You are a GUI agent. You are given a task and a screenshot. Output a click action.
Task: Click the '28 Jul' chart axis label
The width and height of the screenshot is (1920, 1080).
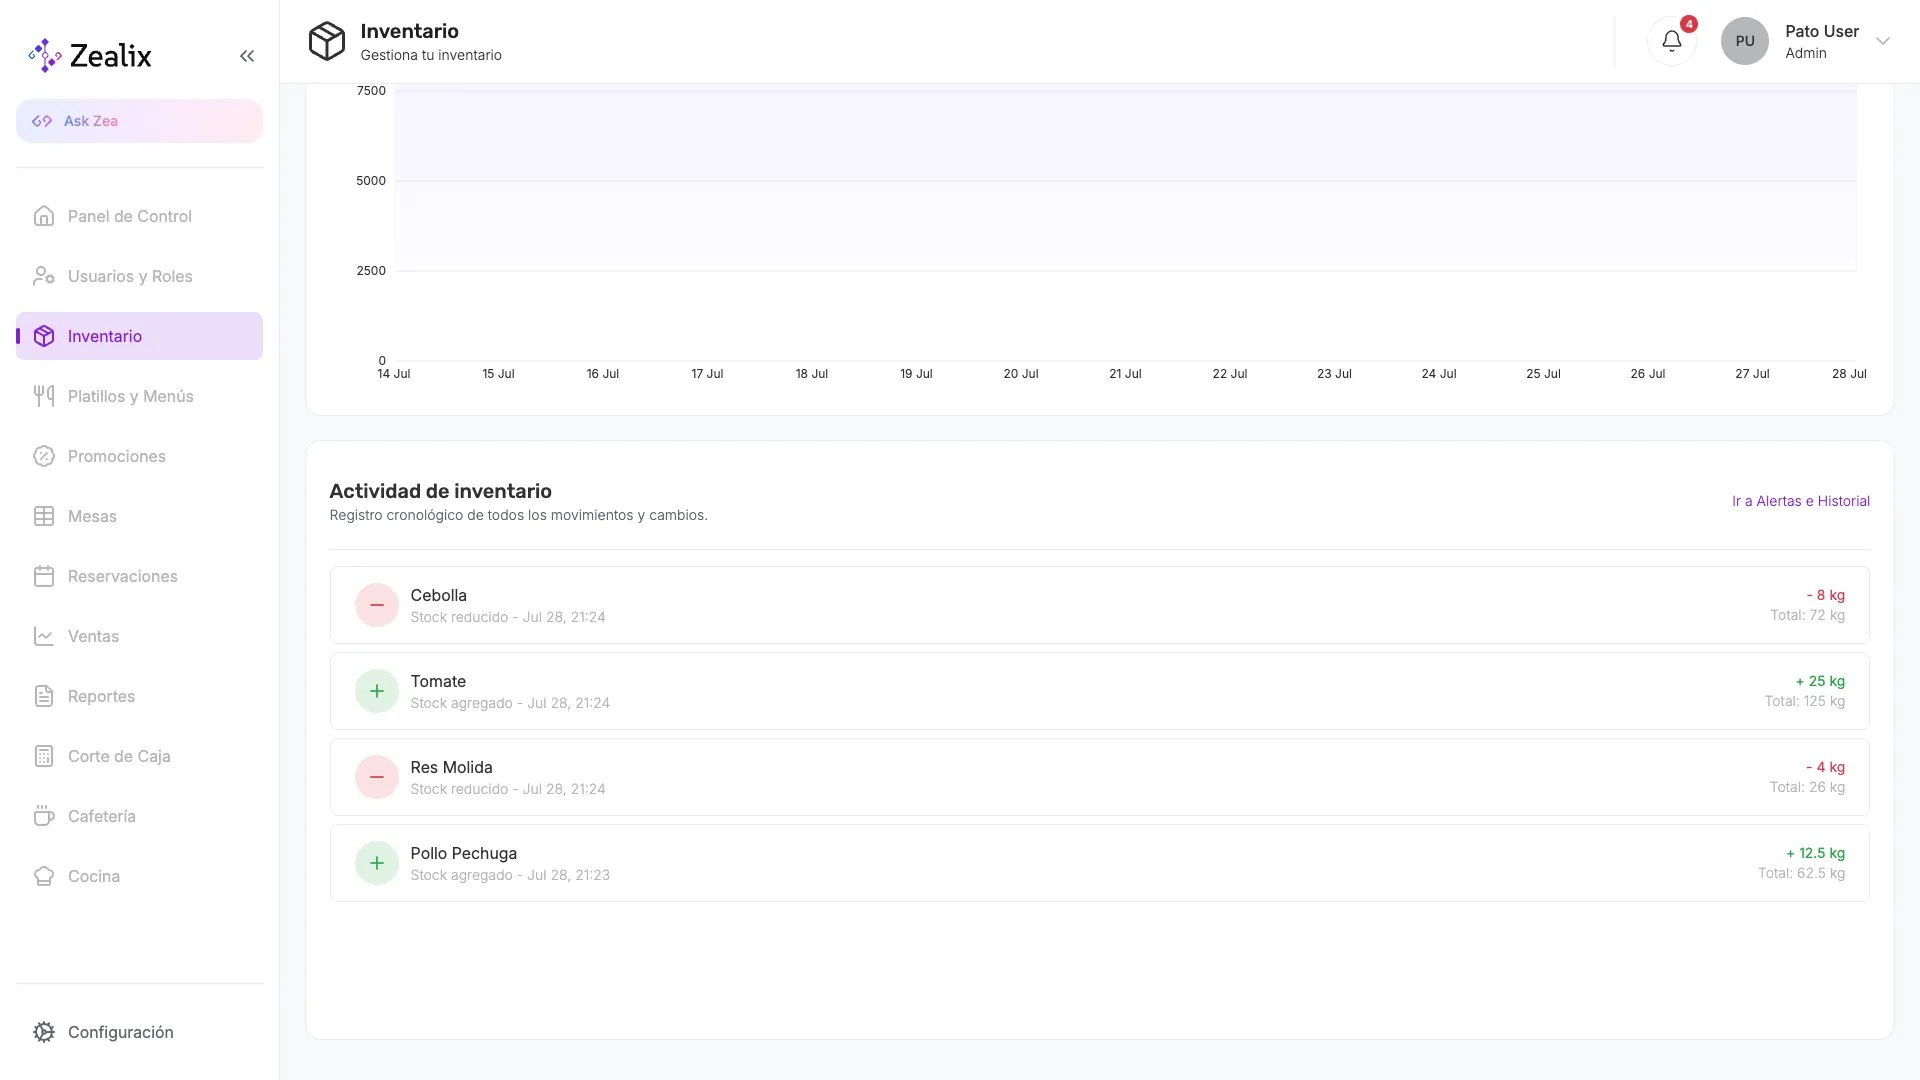(x=1849, y=374)
